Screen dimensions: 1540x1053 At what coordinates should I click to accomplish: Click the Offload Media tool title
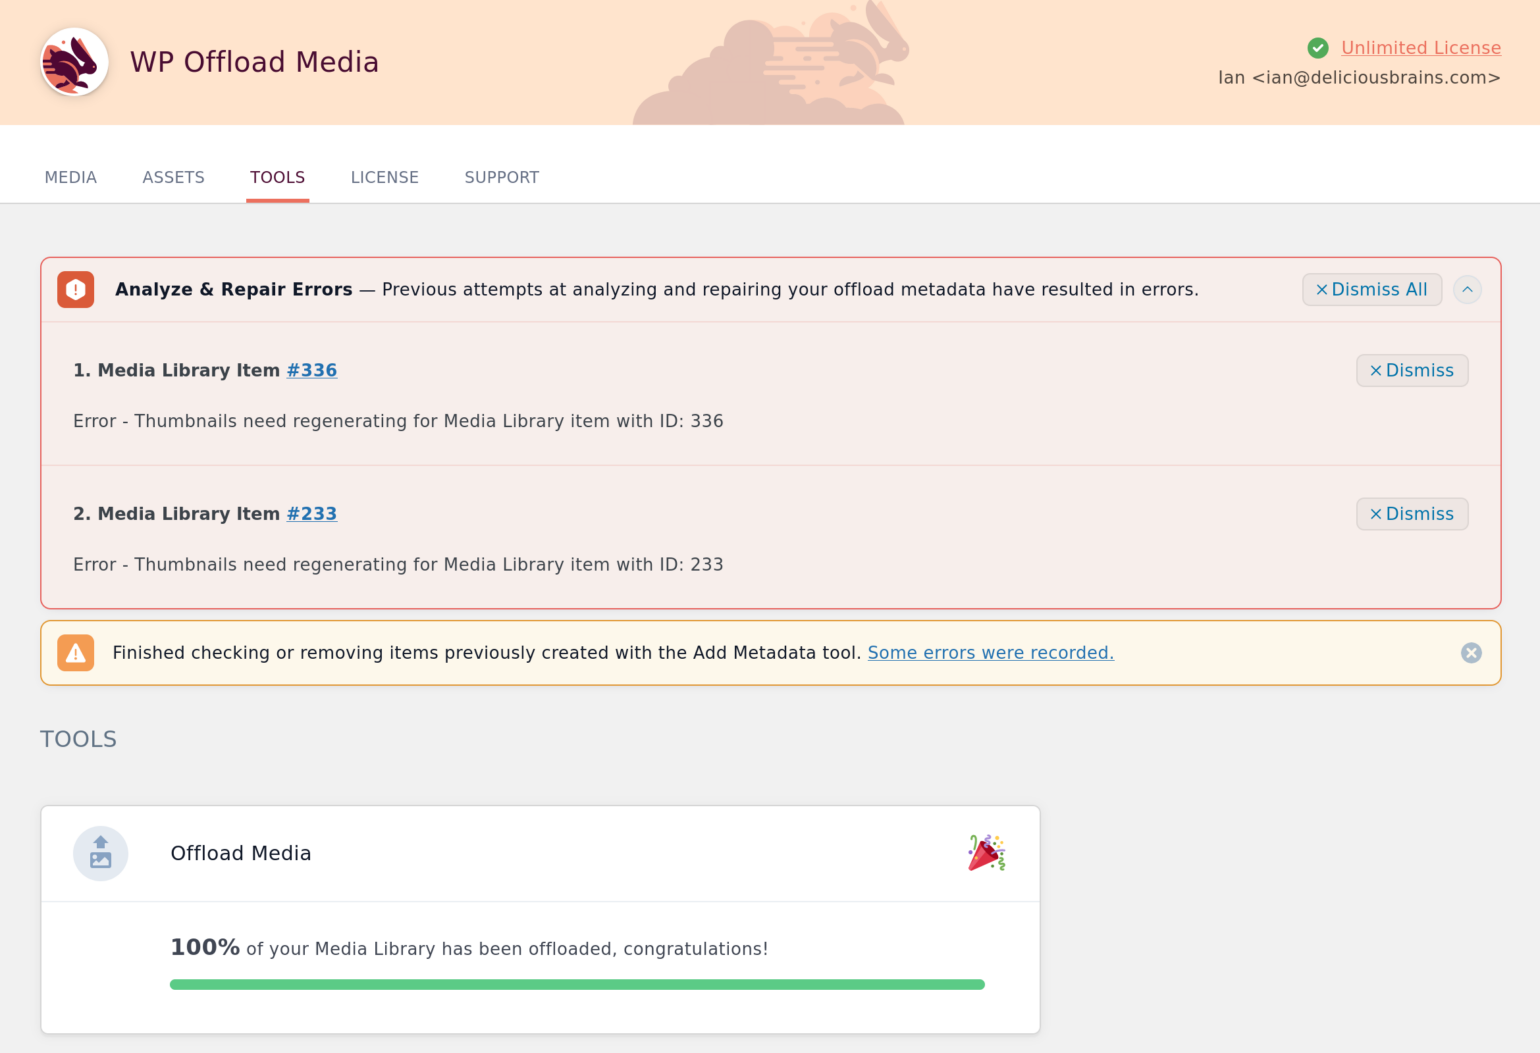[x=241, y=853]
